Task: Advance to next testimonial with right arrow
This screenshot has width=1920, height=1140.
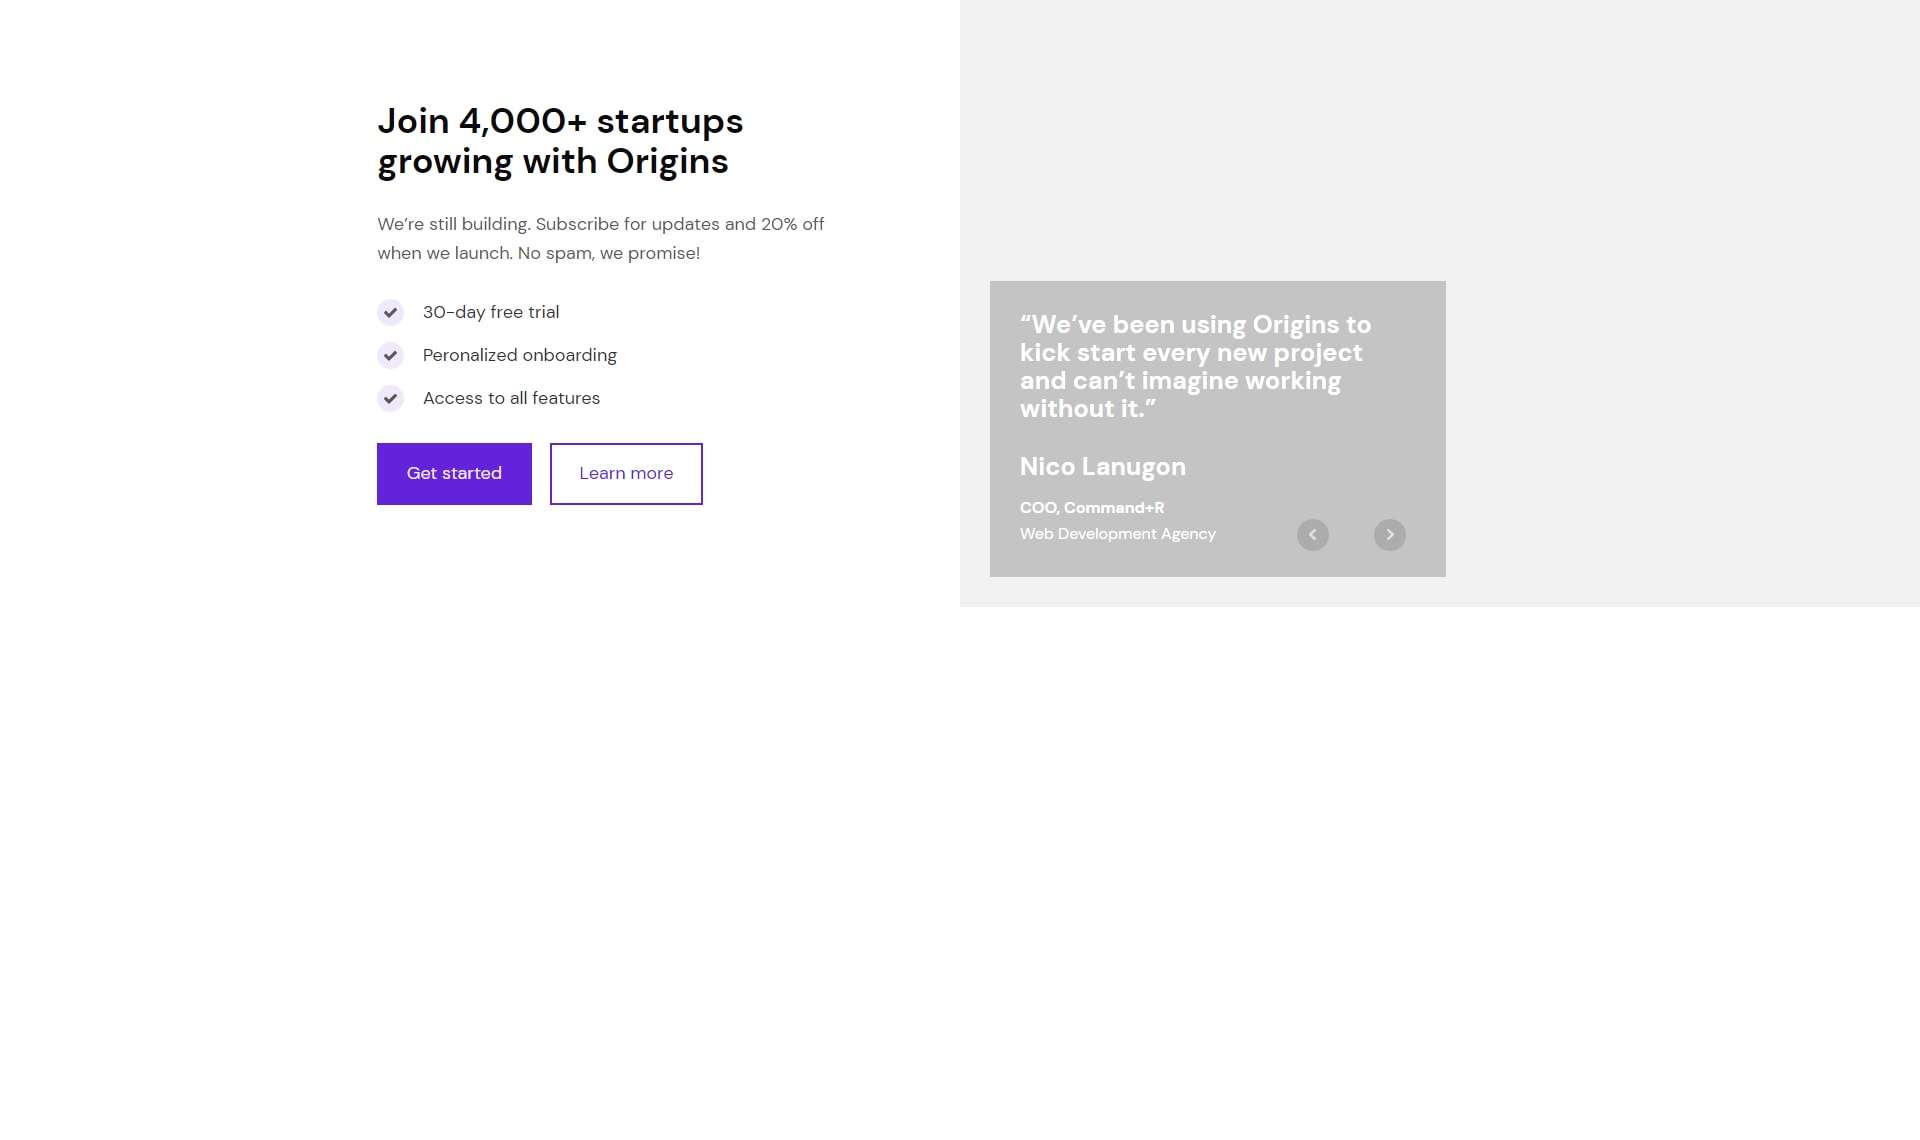Action: pos(1390,535)
